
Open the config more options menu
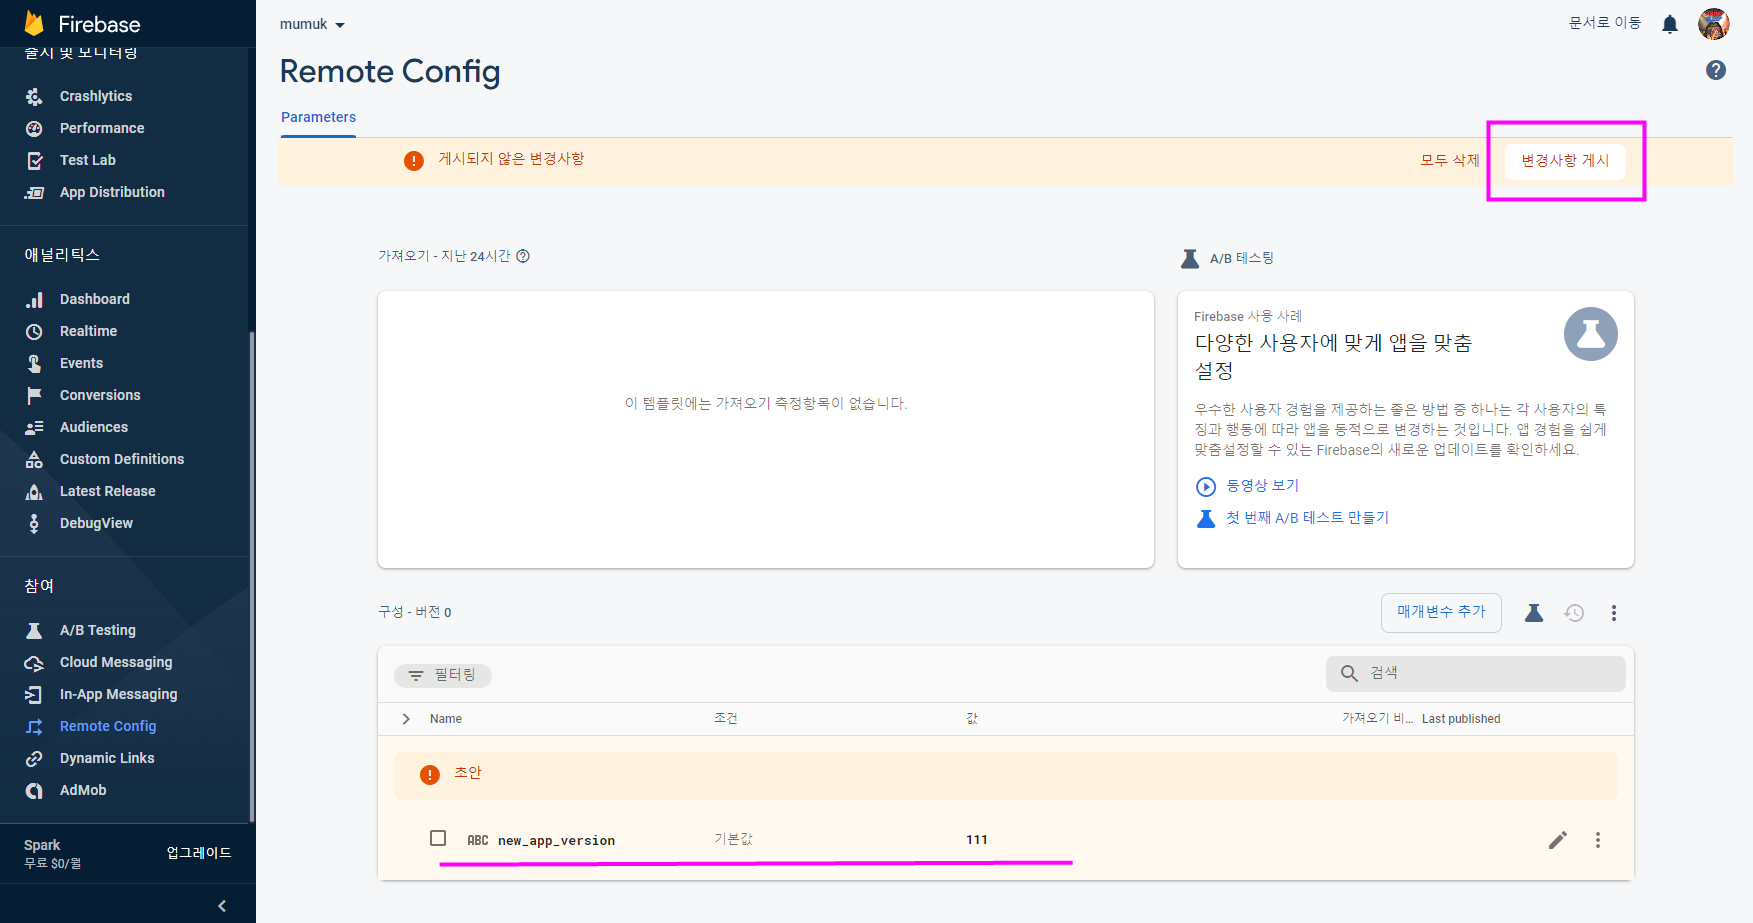click(1614, 613)
